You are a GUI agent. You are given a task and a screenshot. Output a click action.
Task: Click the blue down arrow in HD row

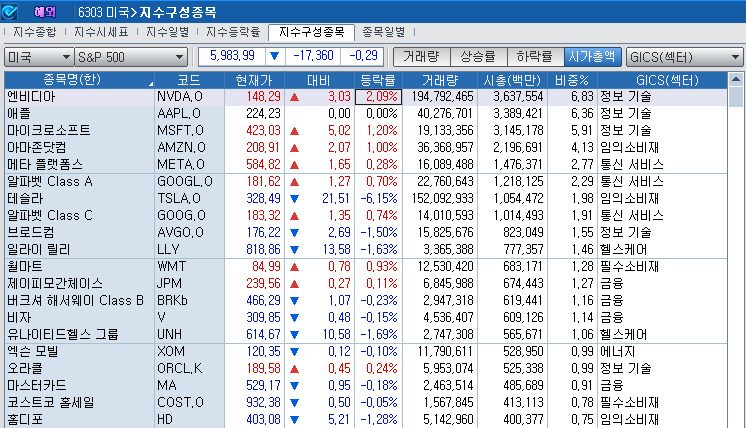click(294, 420)
